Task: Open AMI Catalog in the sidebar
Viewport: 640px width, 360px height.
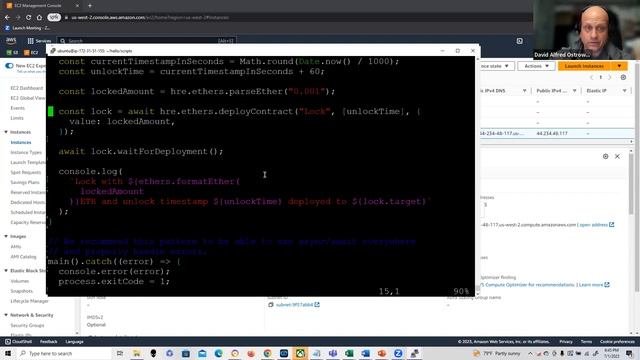Action: 23,257
